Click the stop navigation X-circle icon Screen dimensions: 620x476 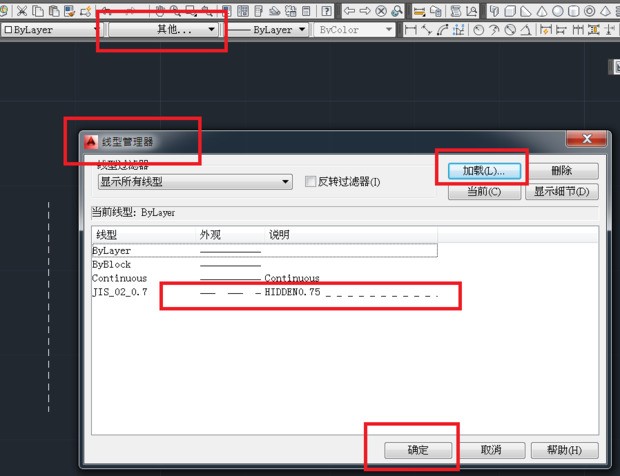(x=381, y=11)
